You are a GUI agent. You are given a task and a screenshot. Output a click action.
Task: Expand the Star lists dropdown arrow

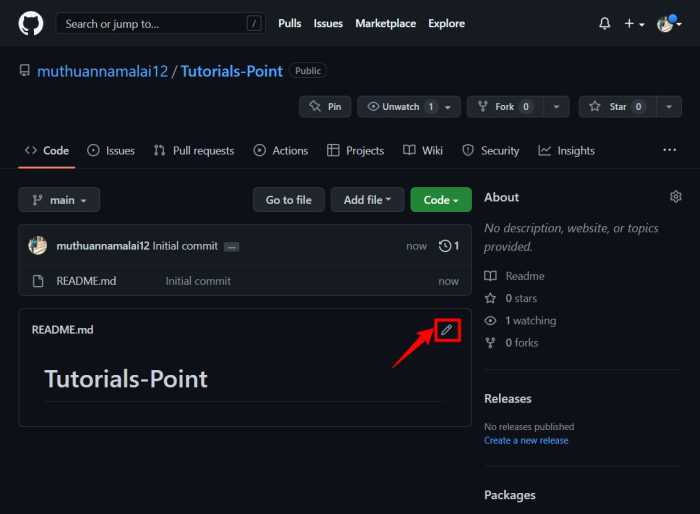click(x=669, y=107)
